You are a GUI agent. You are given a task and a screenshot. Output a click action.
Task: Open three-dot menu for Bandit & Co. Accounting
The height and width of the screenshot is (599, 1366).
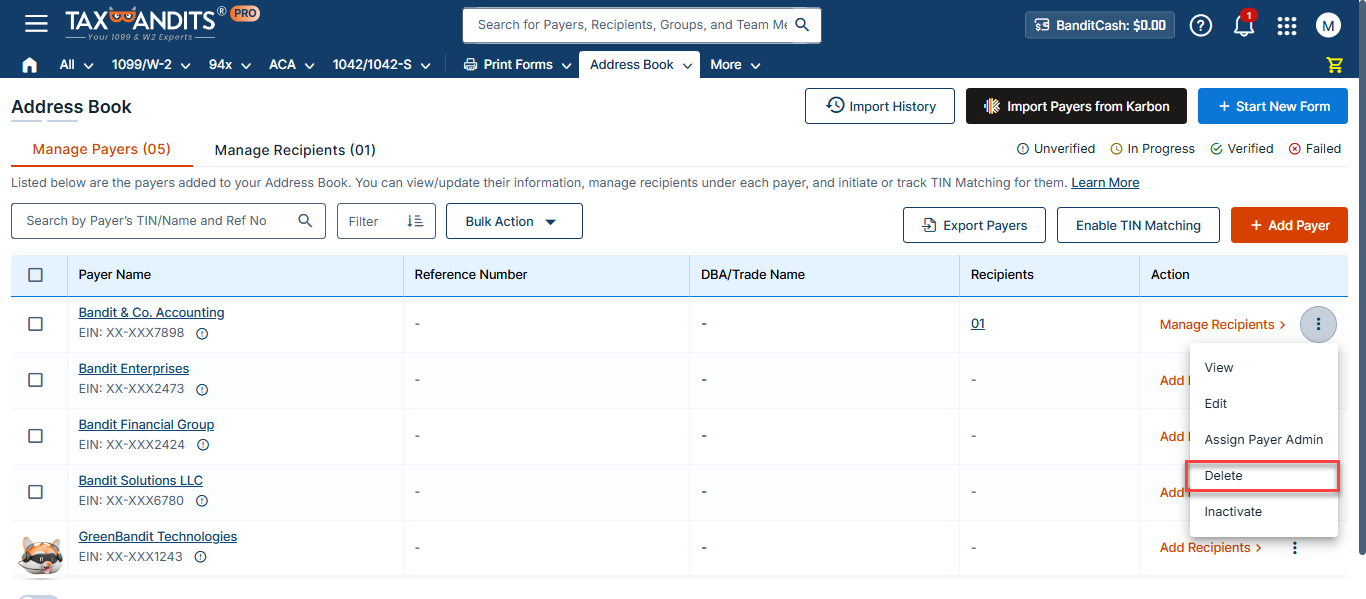point(1318,324)
